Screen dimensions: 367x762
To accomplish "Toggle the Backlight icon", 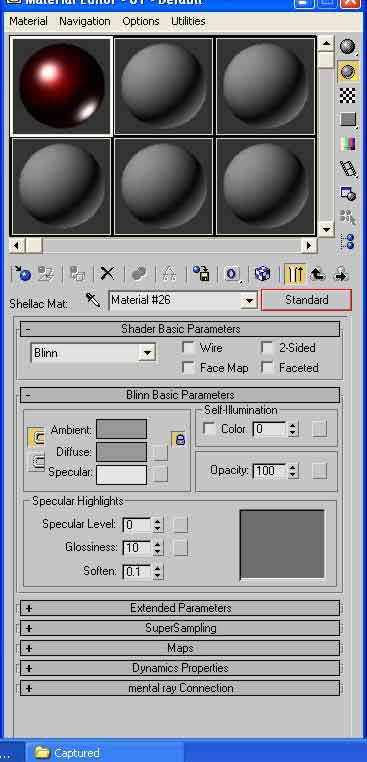I will tap(347, 71).
